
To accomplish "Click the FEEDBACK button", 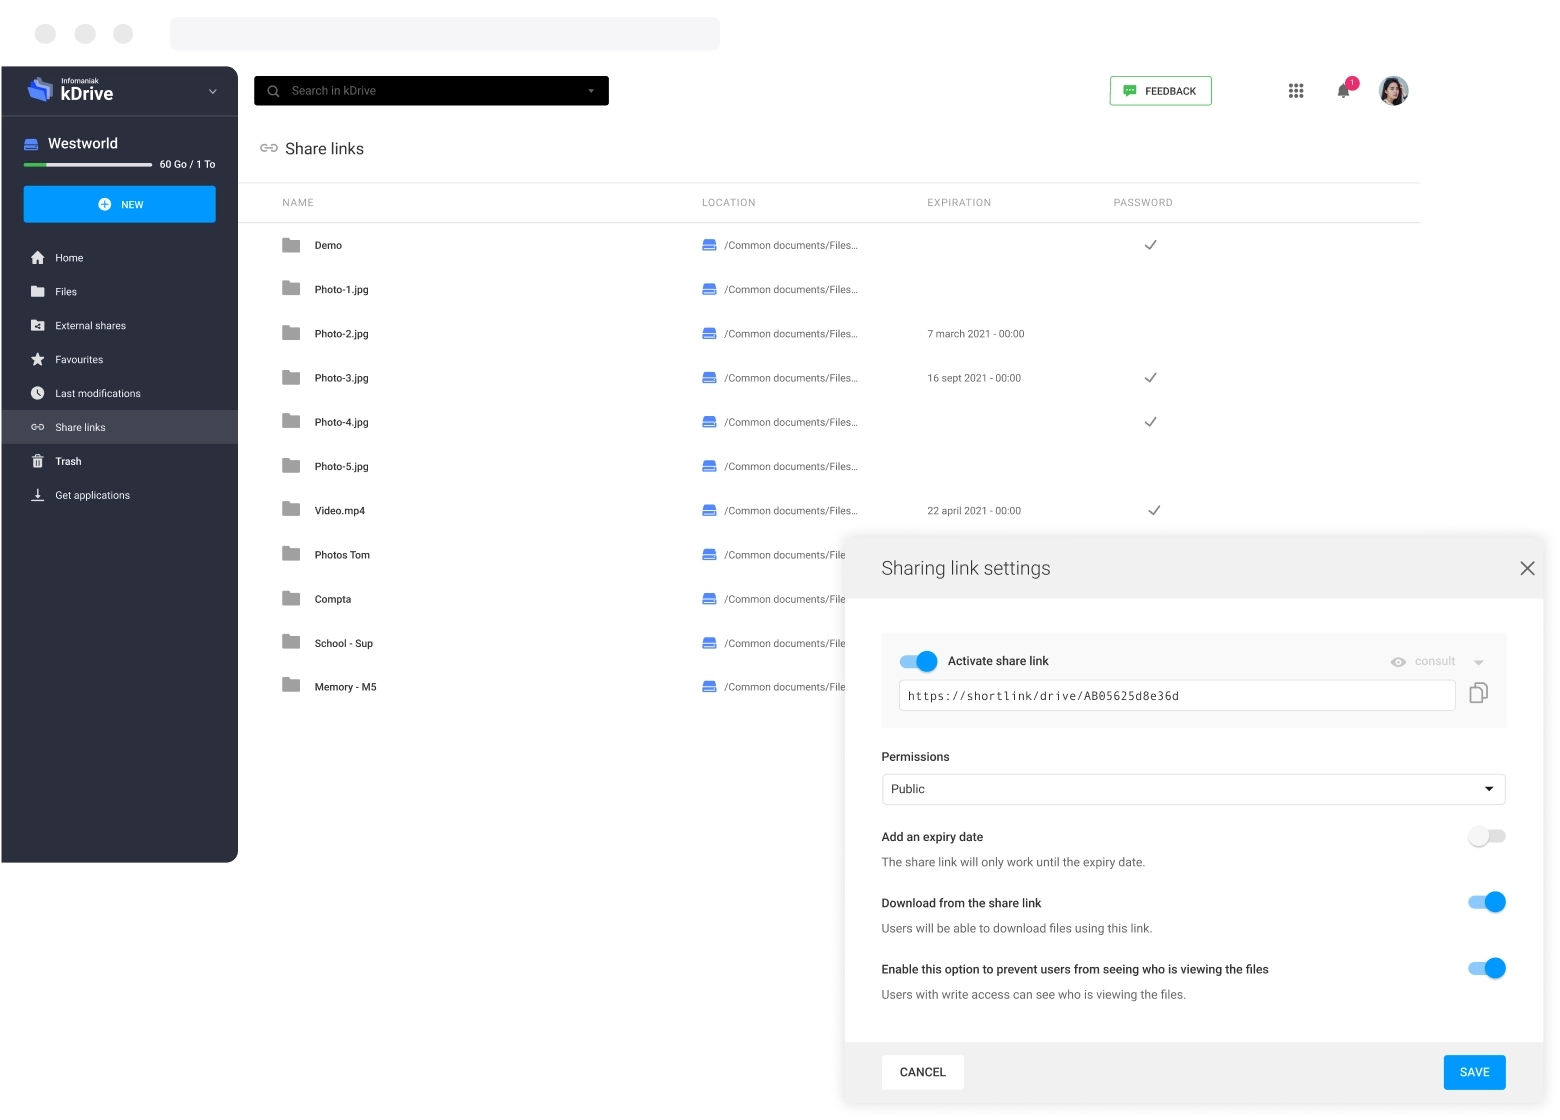I will coord(1160,91).
